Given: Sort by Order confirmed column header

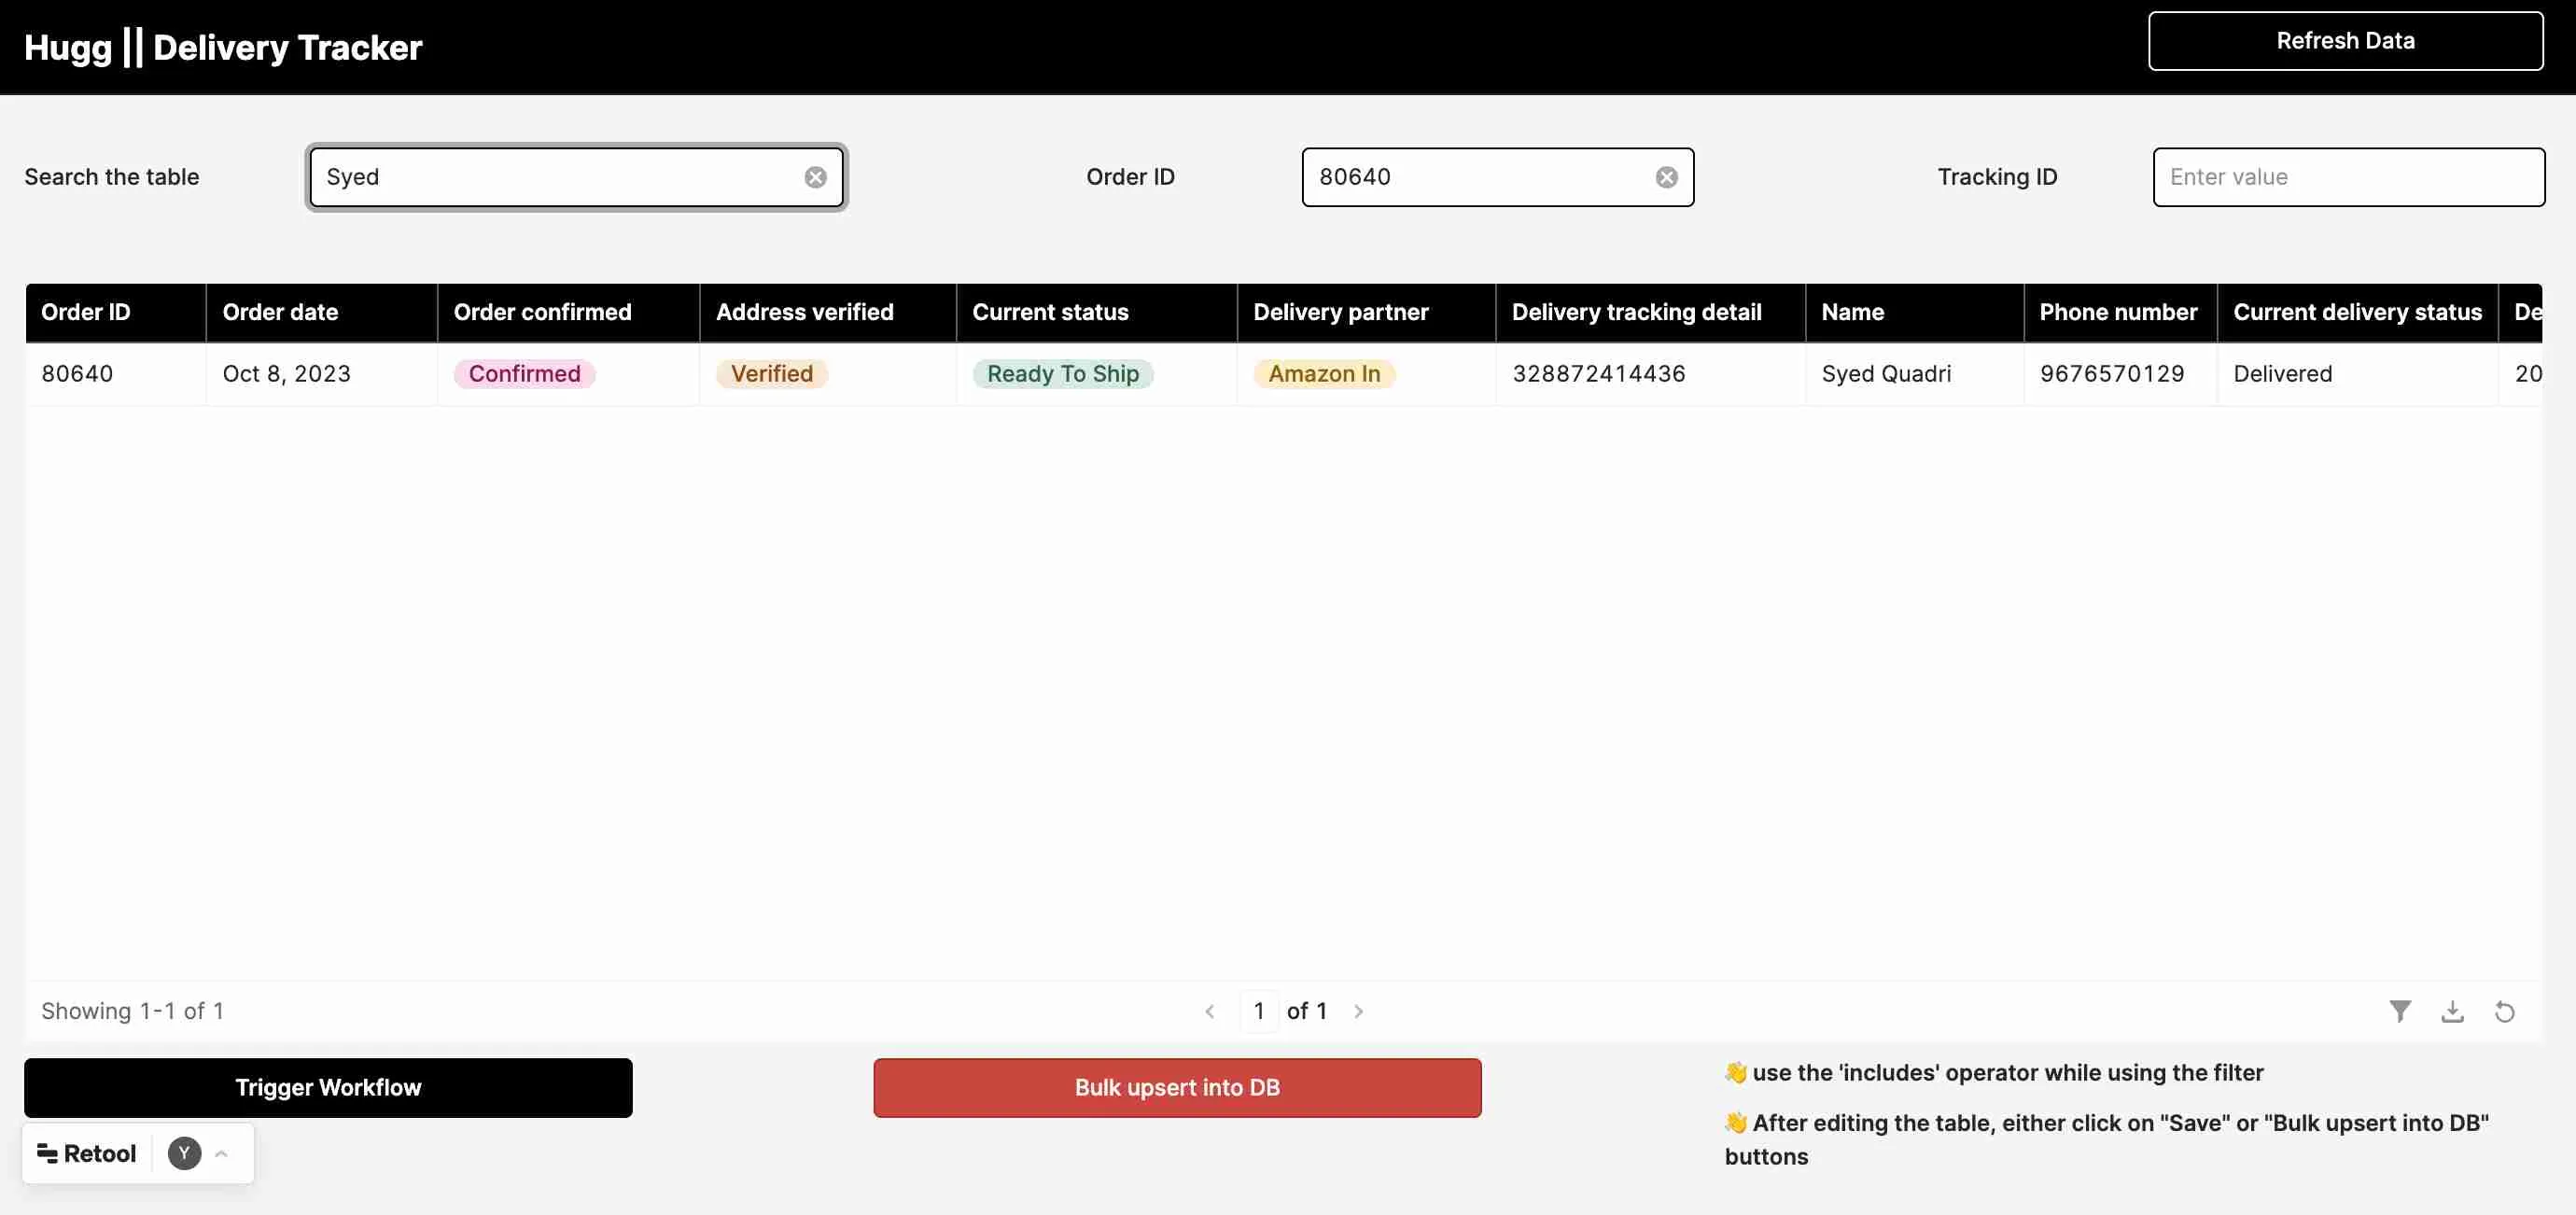Looking at the screenshot, I should pyautogui.click(x=568, y=312).
